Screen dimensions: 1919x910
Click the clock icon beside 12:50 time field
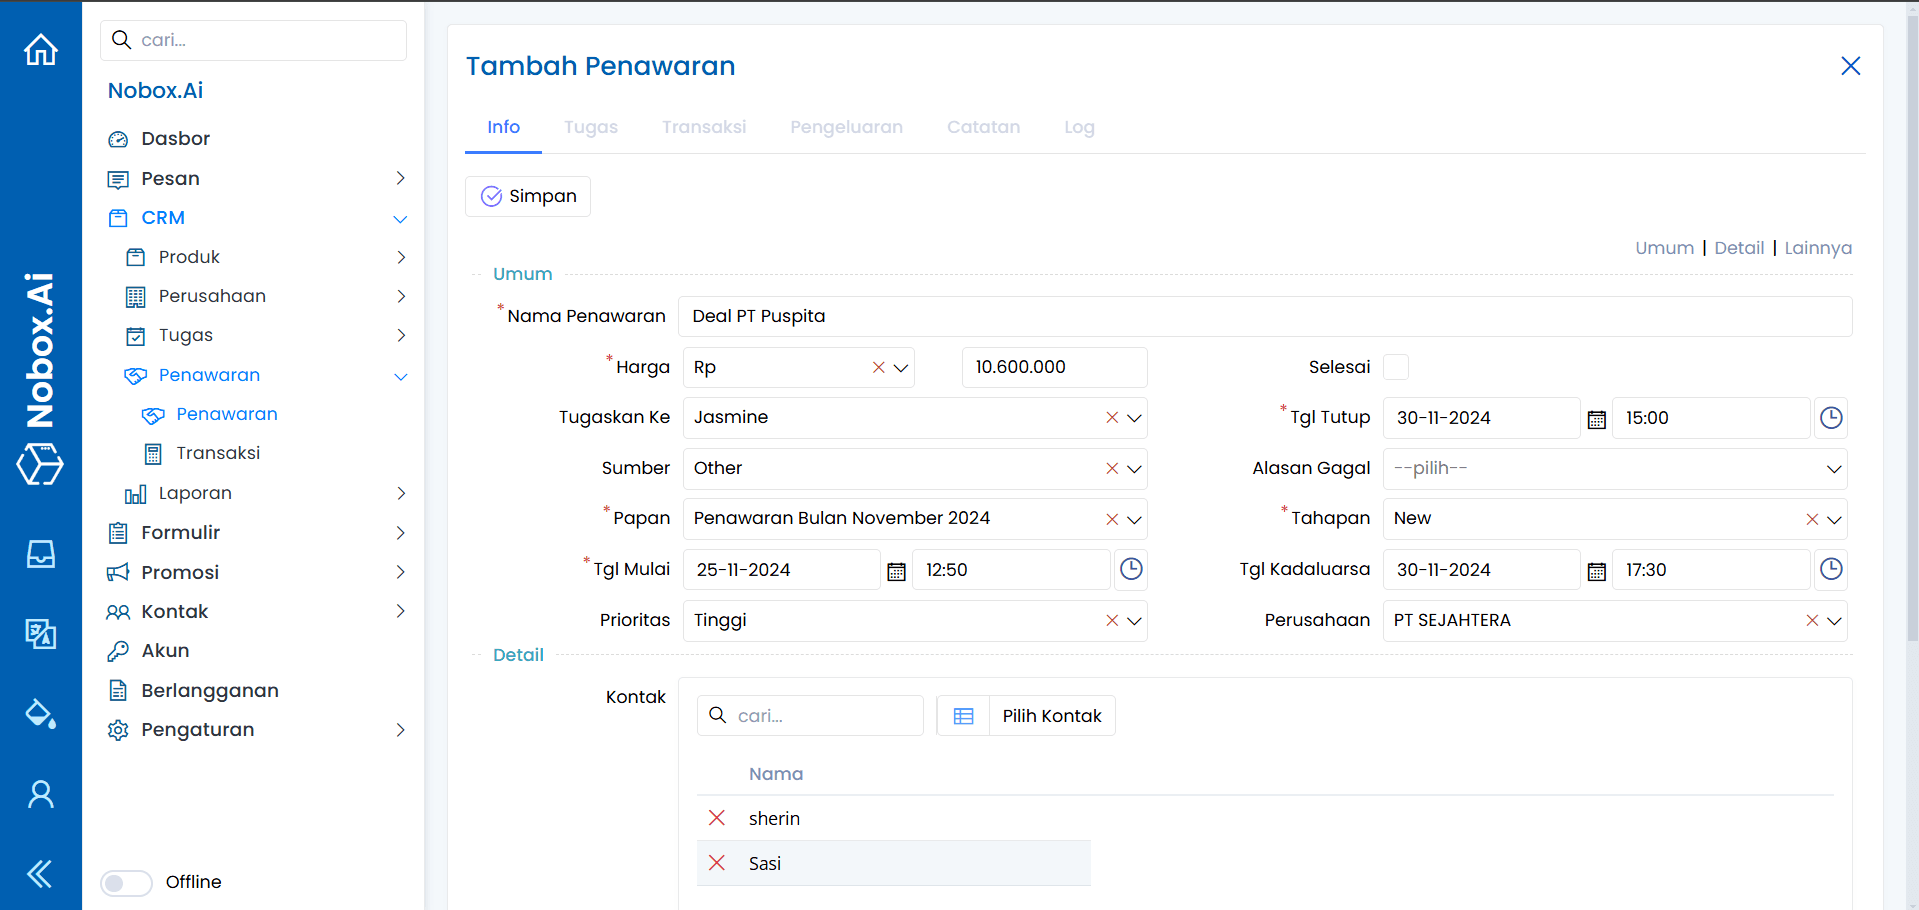tap(1131, 569)
